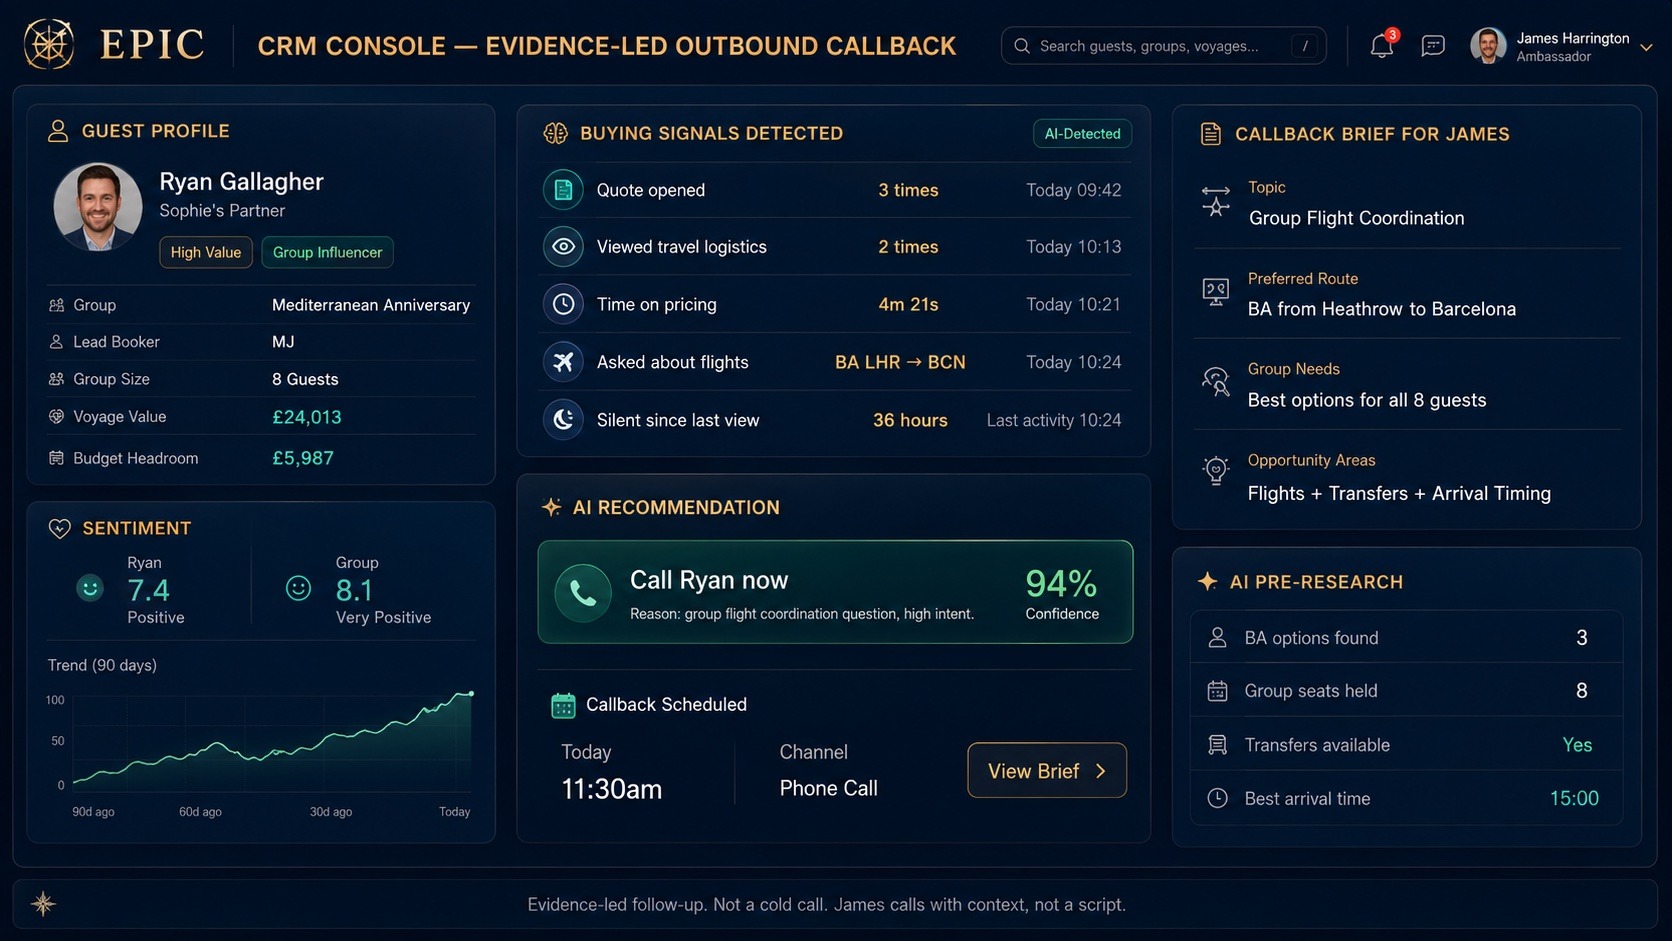Click the Asked about flights plane icon
Image resolution: width=1672 pixels, height=941 pixels.
563,362
